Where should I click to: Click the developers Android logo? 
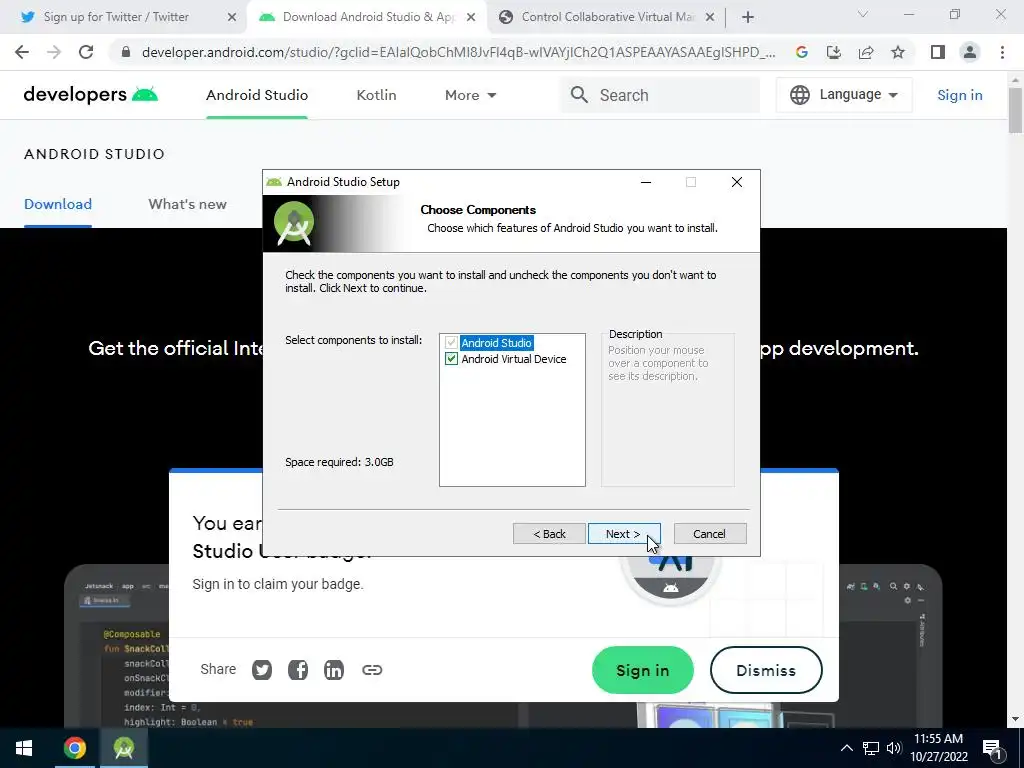(x=90, y=95)
